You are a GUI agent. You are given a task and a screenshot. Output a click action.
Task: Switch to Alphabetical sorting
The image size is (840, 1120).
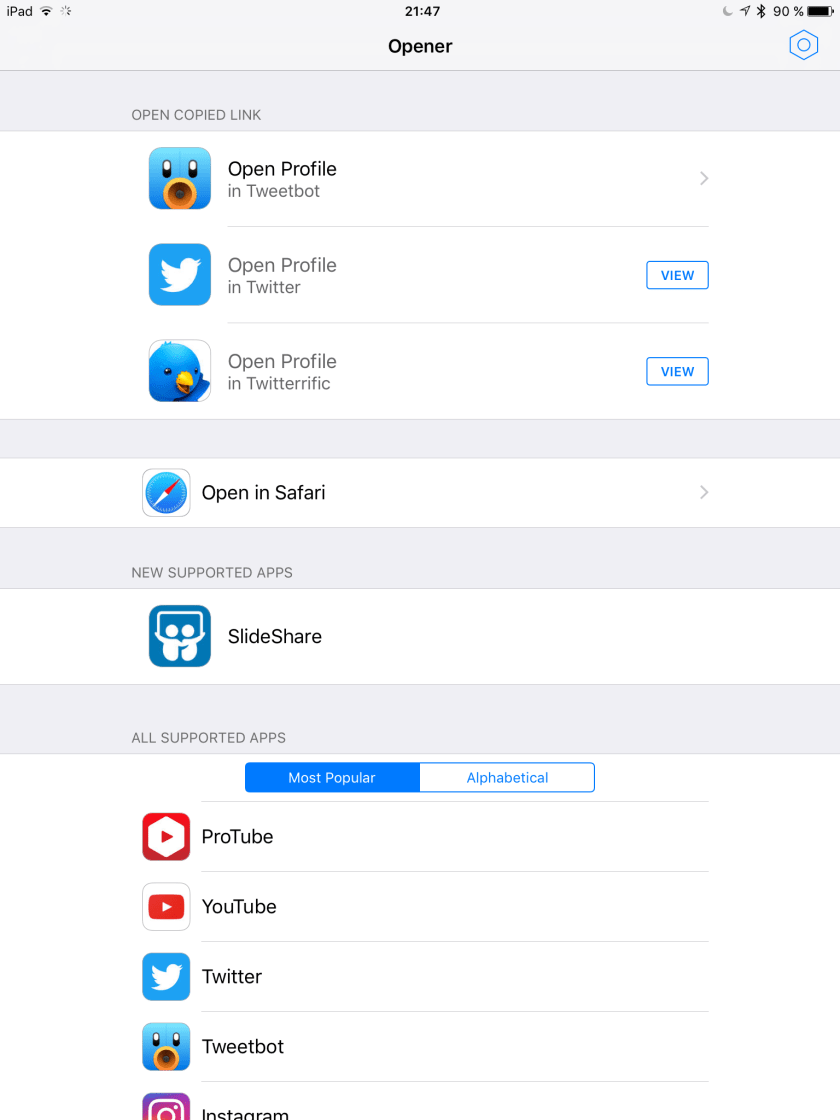click(x=507, y=777)
